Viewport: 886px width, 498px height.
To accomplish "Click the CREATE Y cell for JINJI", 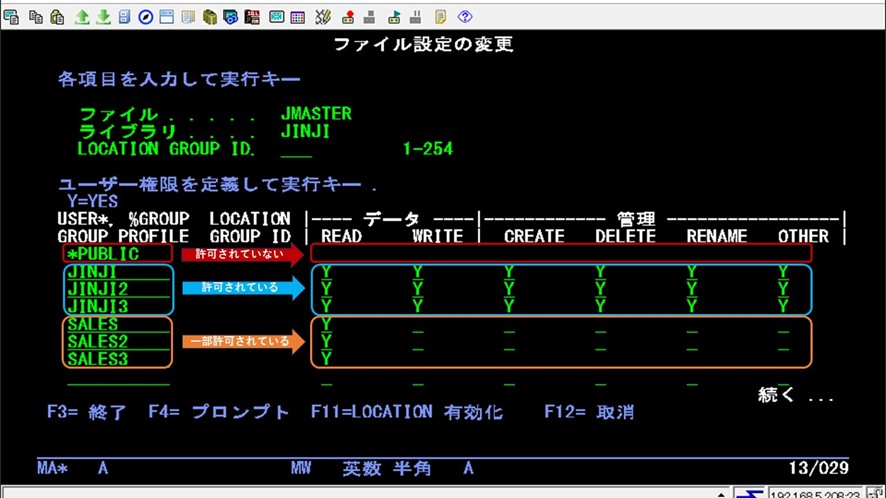I will (509, 272).
